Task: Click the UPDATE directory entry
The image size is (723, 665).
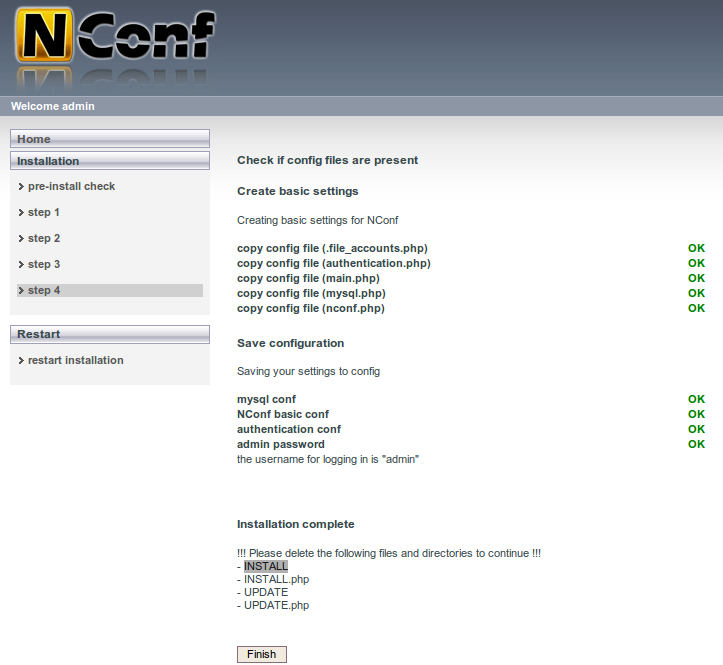Action: tap(266, 592)
